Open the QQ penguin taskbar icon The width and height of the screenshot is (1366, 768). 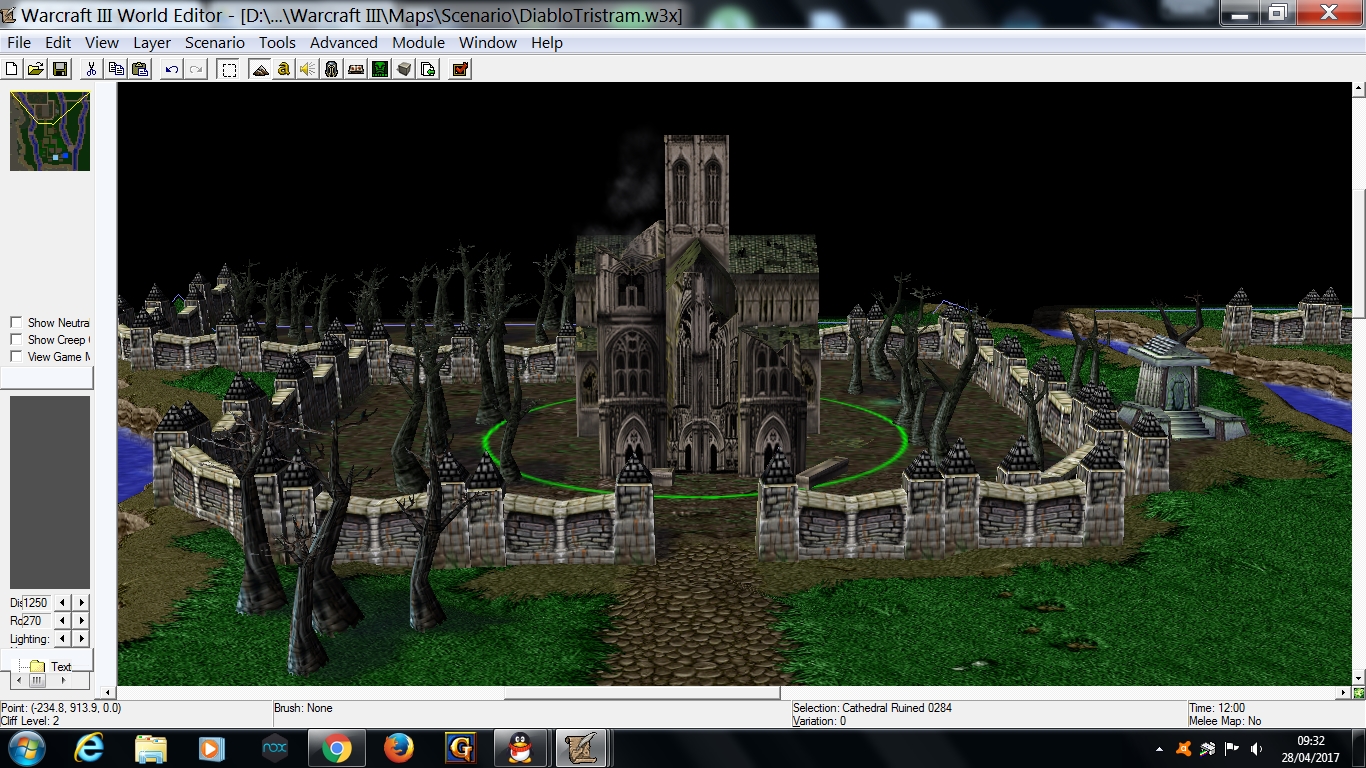521,748
